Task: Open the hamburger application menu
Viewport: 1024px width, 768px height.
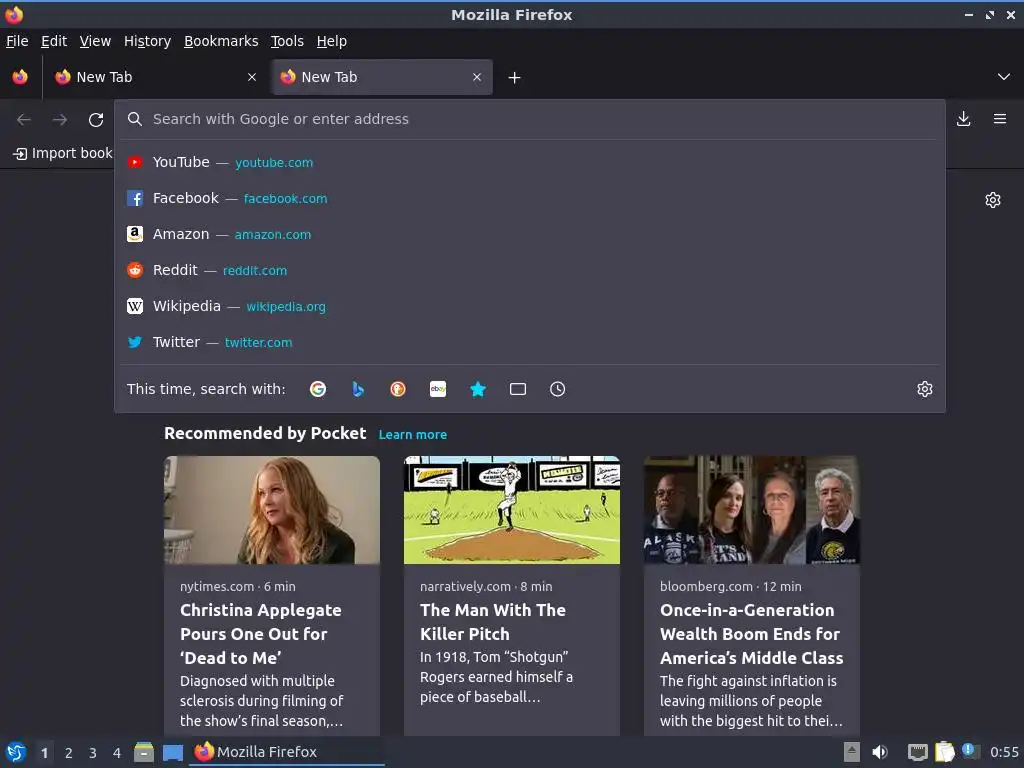Action: (x=1000, y=119)
